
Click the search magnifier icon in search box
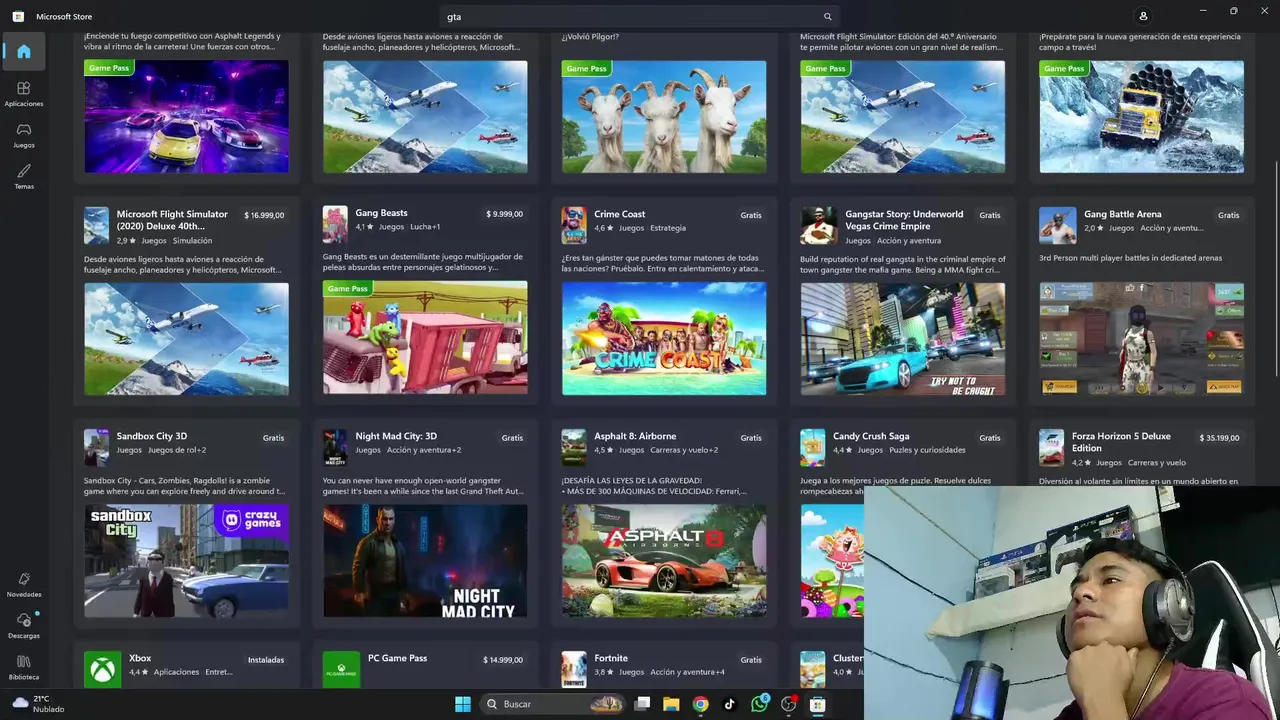tap(827, 16)
